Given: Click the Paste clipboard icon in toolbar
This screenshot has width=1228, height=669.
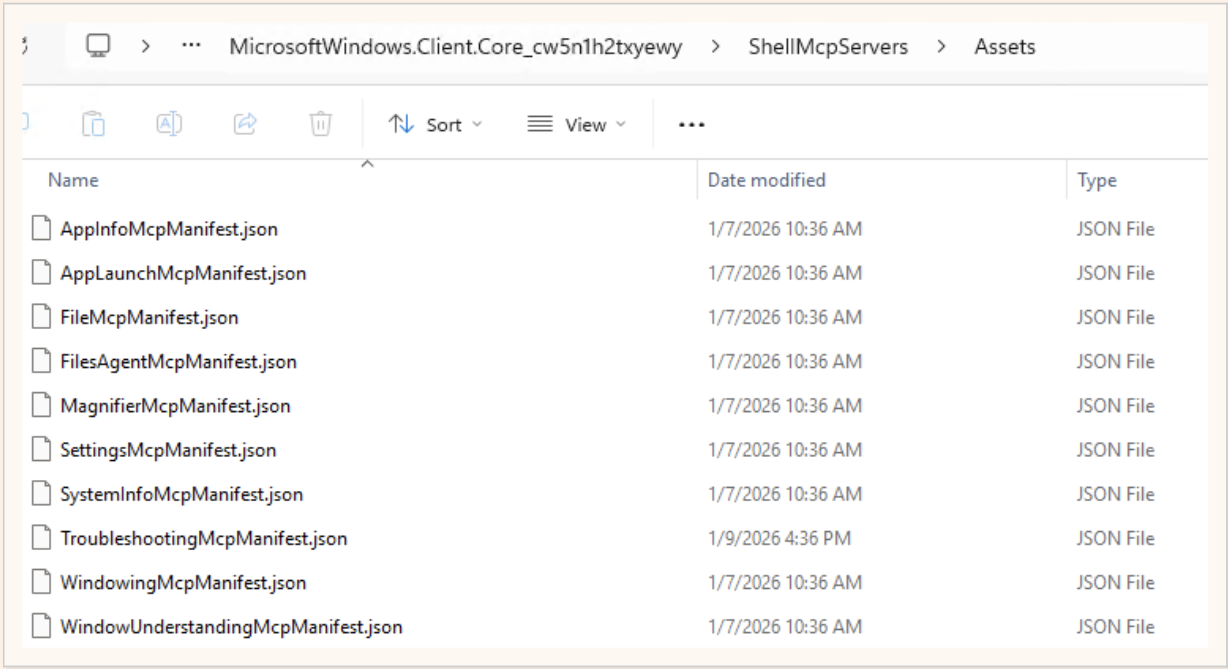Looking at the screenshot, I should [x=93, y=124].
